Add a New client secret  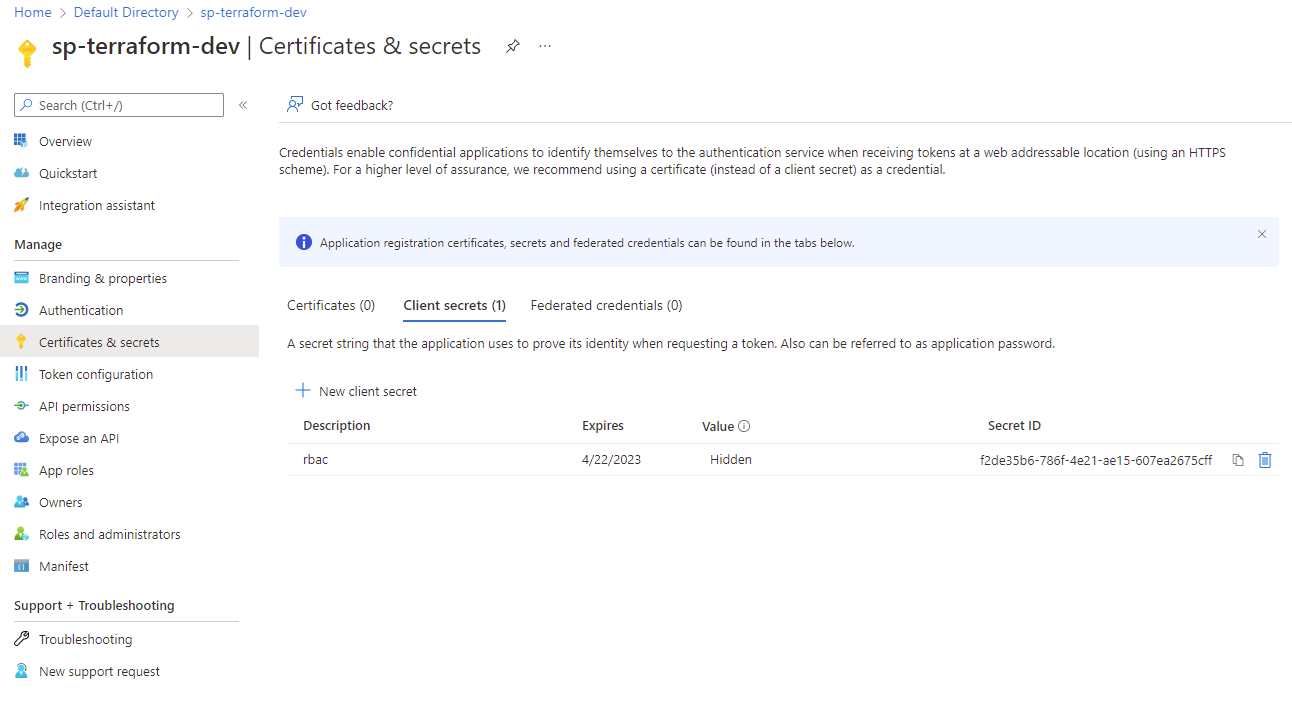tap(357, 391)
